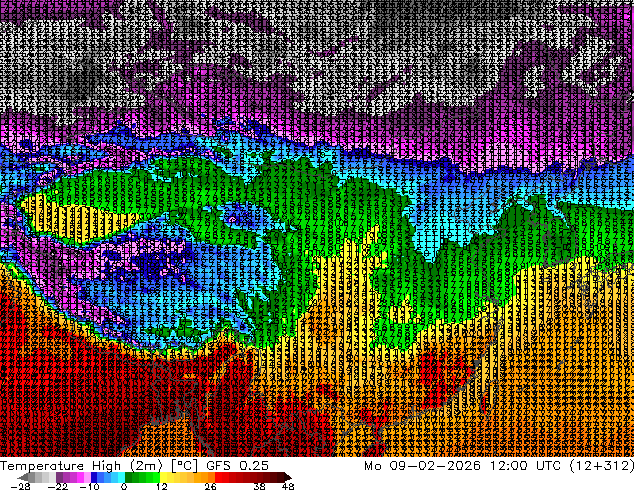Click the '48' legend value
The image size is (634, 490).
(x=288, y=486)
